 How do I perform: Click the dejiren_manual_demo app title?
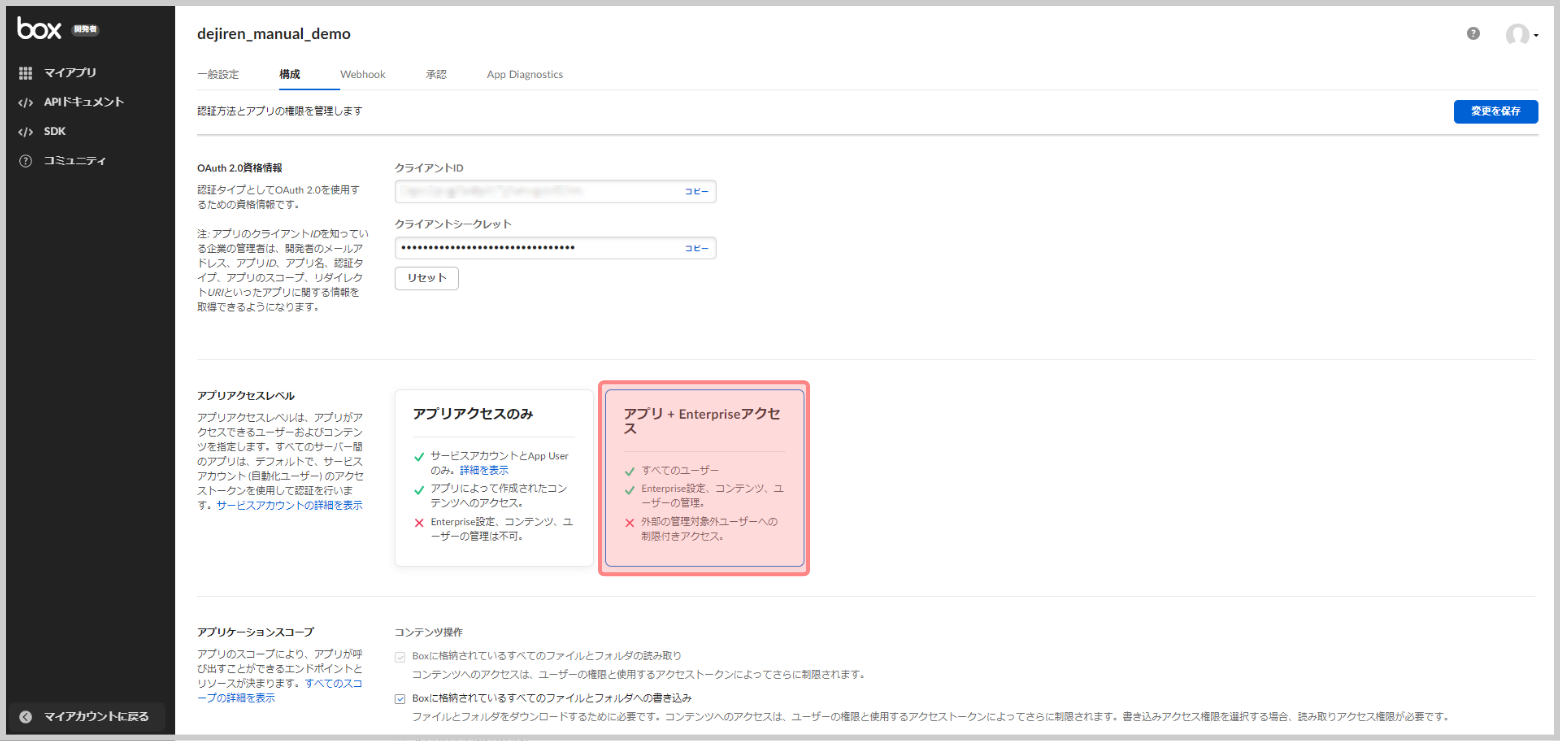coord(274,34)
